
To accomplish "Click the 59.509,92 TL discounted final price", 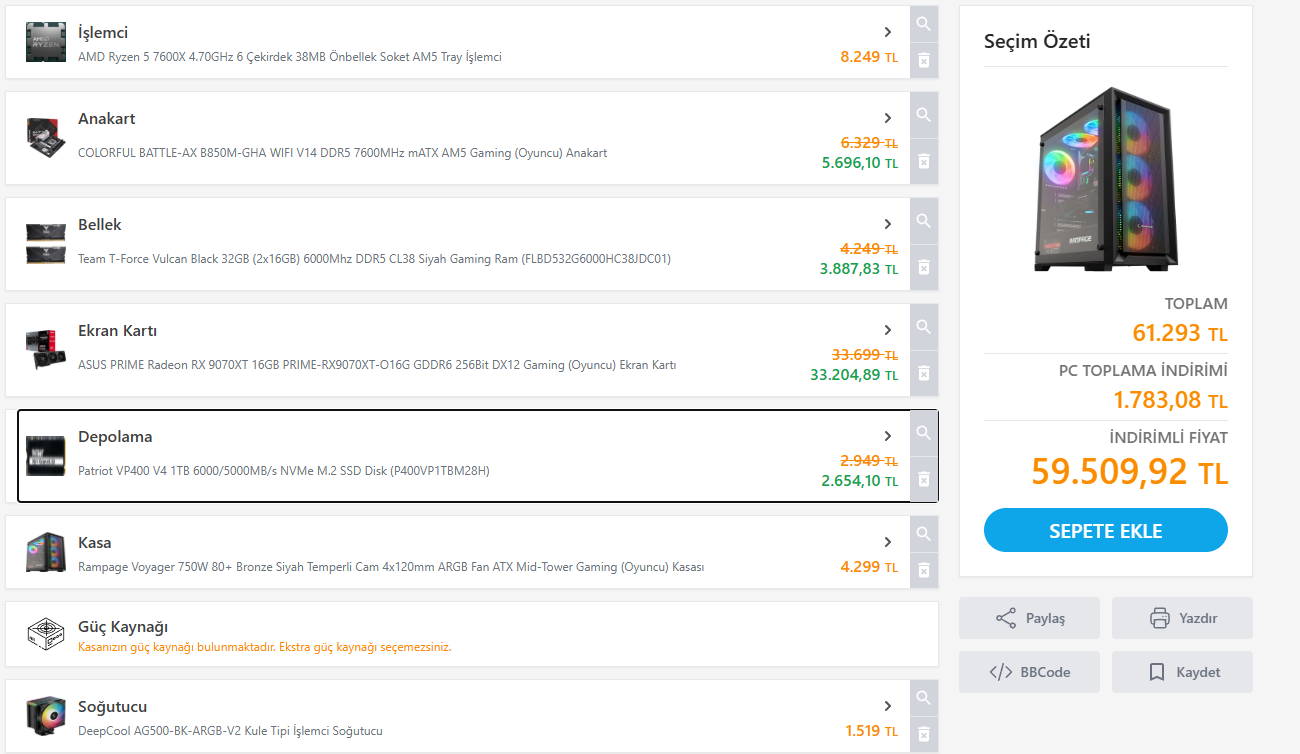I will tap(1130, 471).
